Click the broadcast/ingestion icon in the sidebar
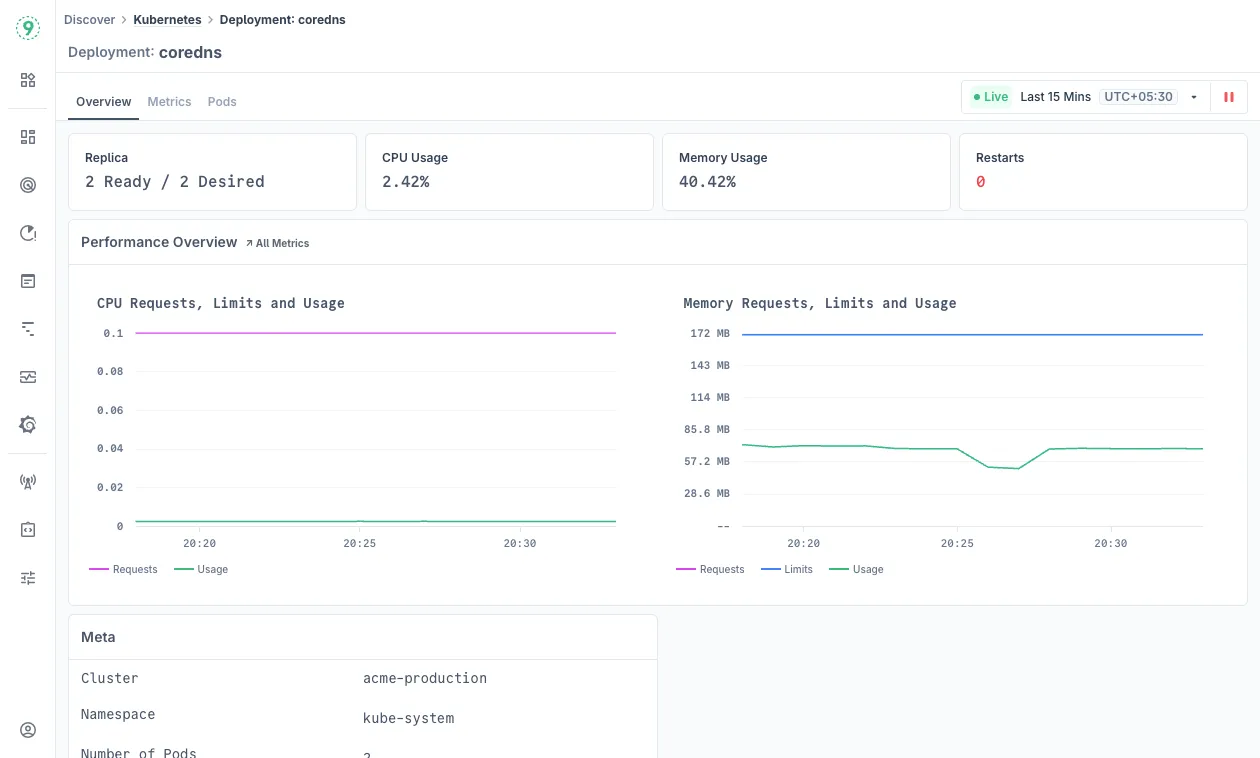 coord(27,481)
